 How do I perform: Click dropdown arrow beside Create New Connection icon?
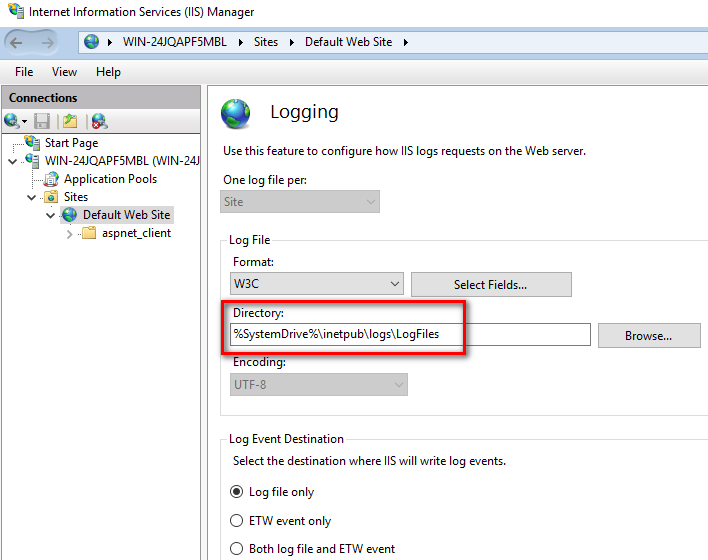(x=24, y=121)
